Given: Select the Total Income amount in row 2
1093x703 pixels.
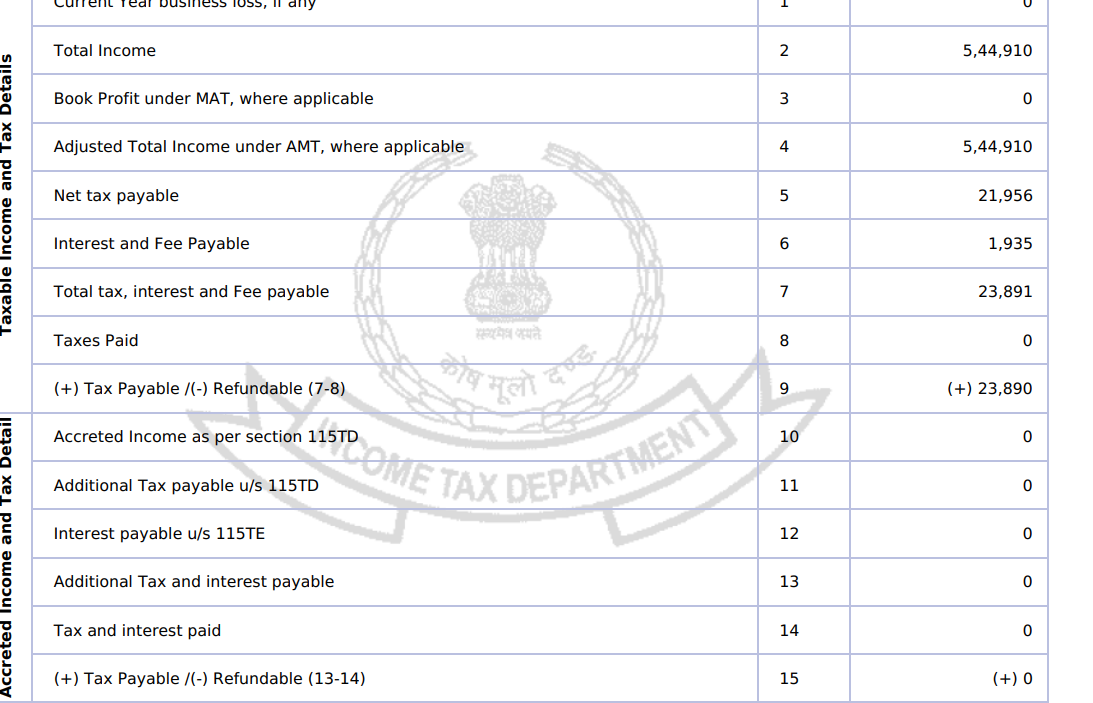Looking at the screenshot, I should coord(997,51).
